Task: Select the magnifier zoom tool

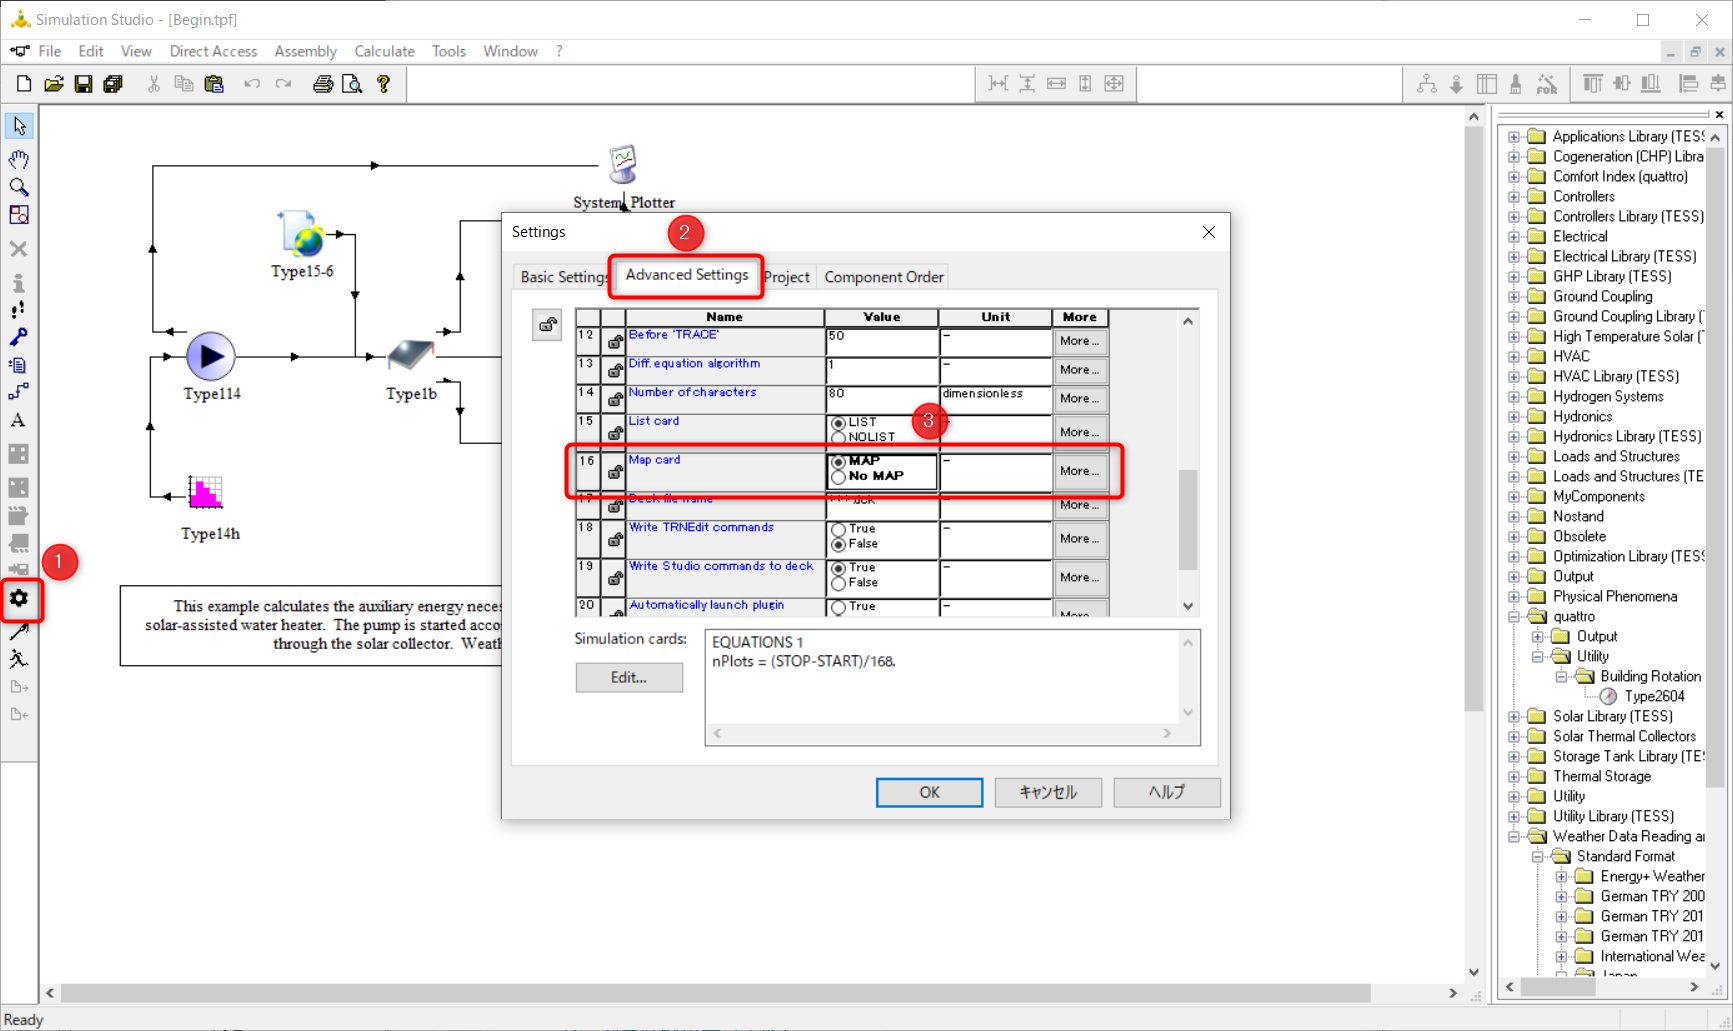Action: click(18, 187)
